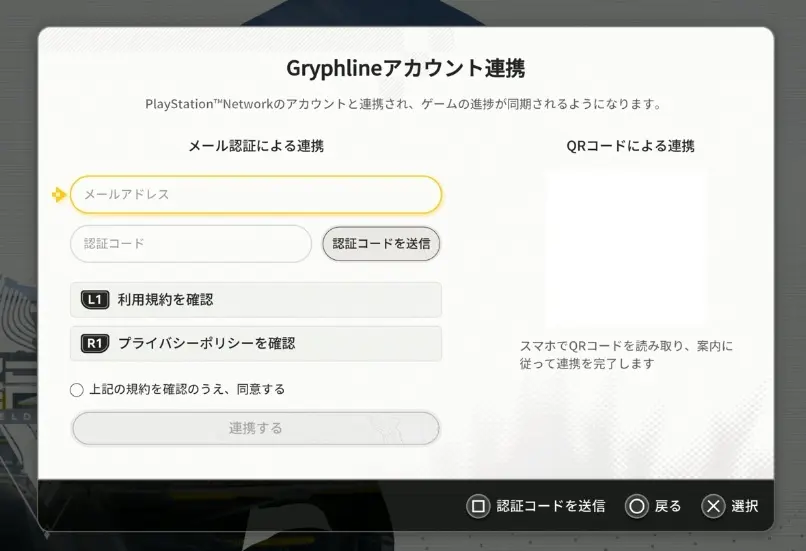Click the 上記の規約を確認のうえ、同意する label
The width and height of the screenshot is (806, 551).
[x=187, y=389]
